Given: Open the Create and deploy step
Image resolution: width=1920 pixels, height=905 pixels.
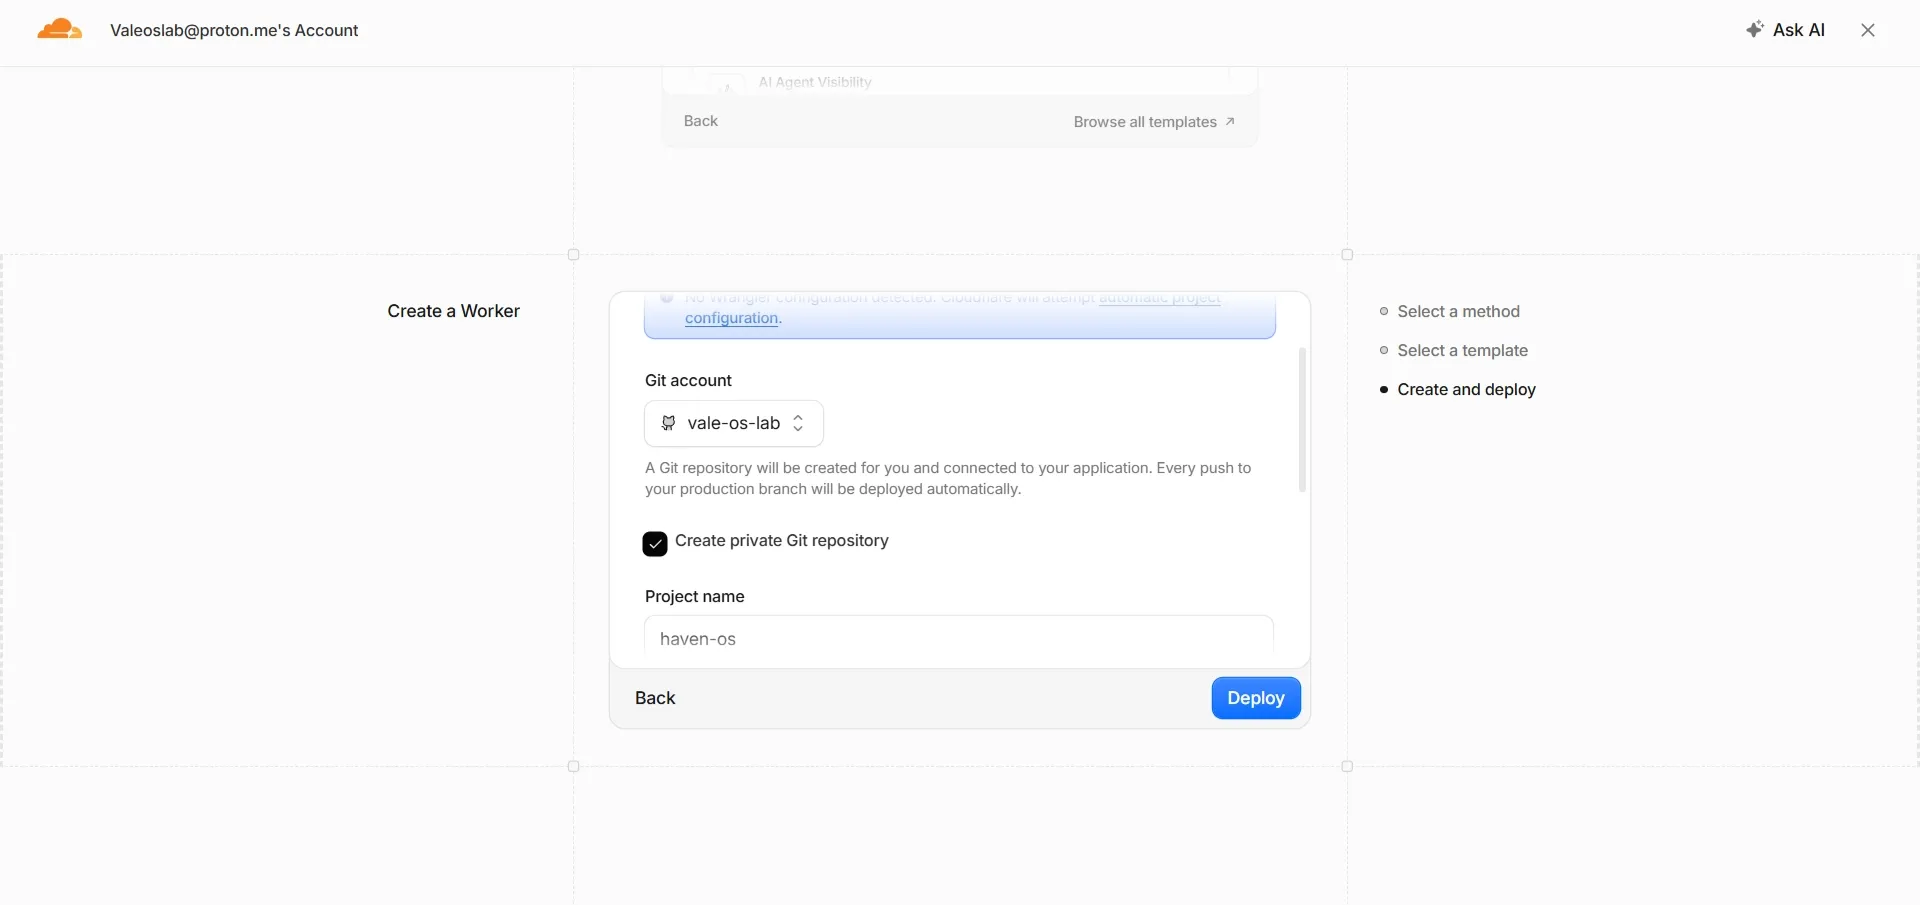Looking at the screenshot, I should (1466, 389).
